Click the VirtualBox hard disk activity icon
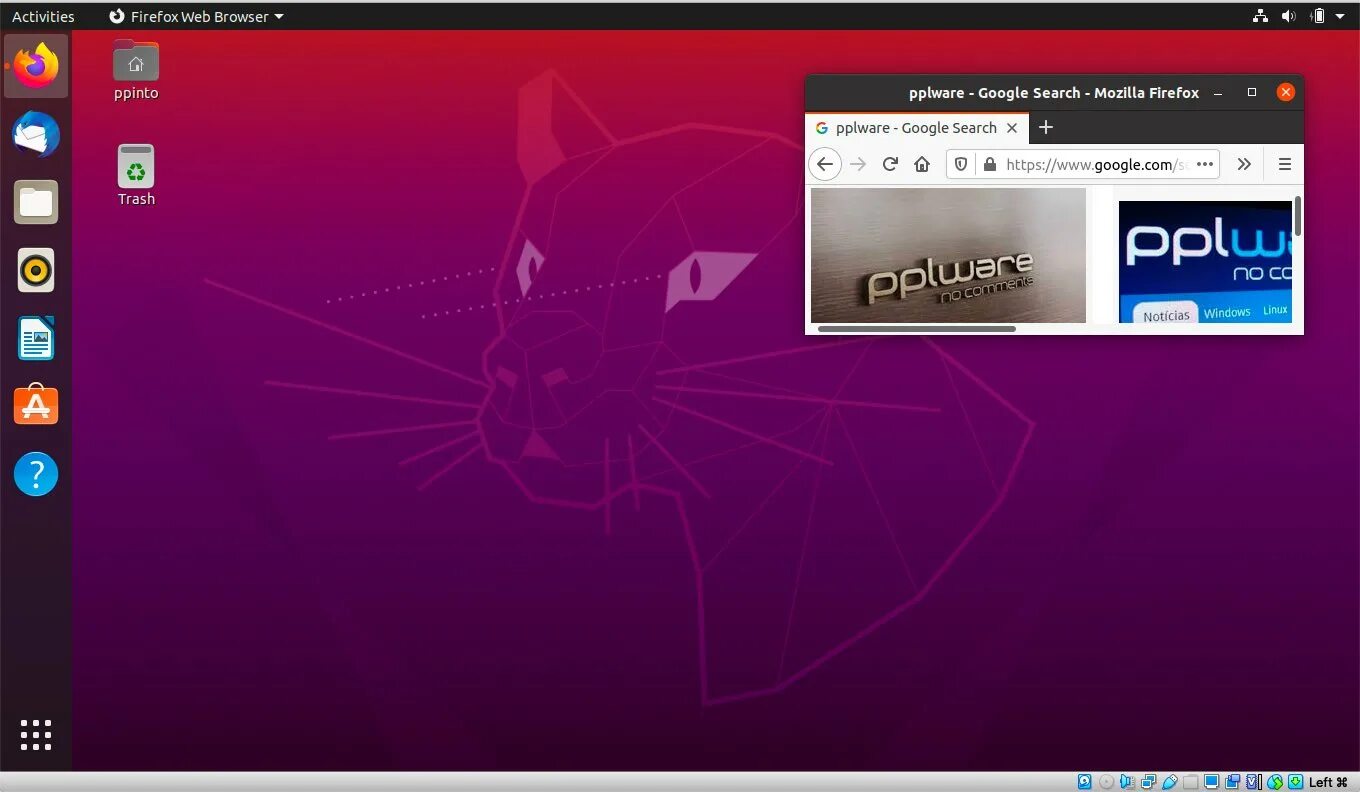Viewport: 1360px width, 792px height. click(1084, 782)
